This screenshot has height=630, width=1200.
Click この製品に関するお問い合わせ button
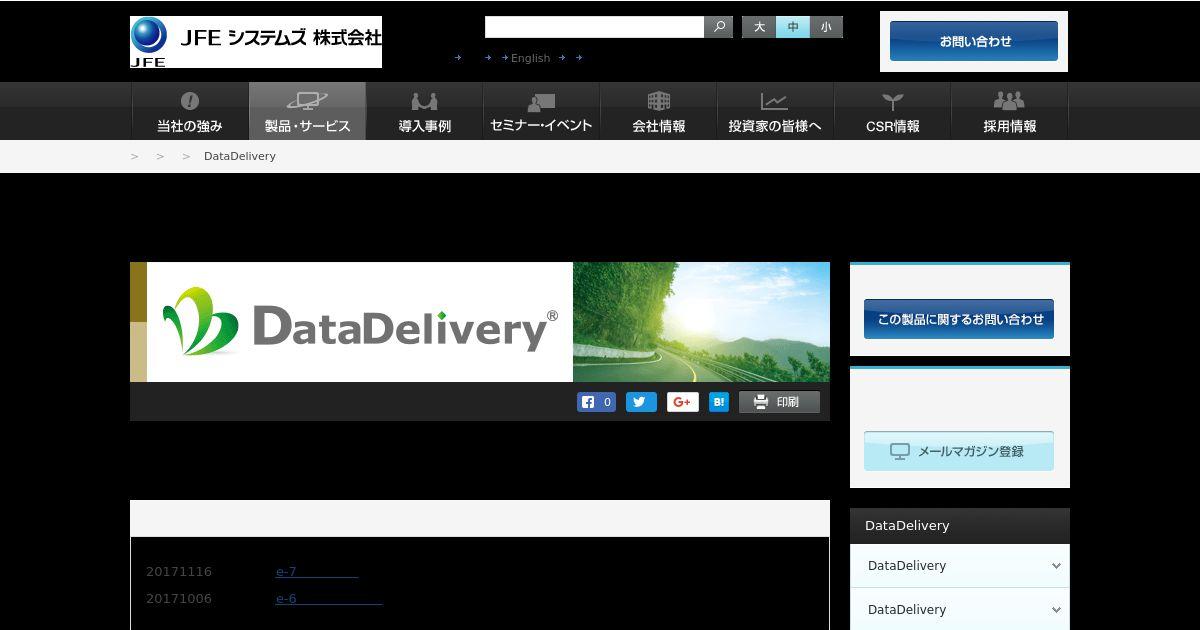[x=959, y=319]
